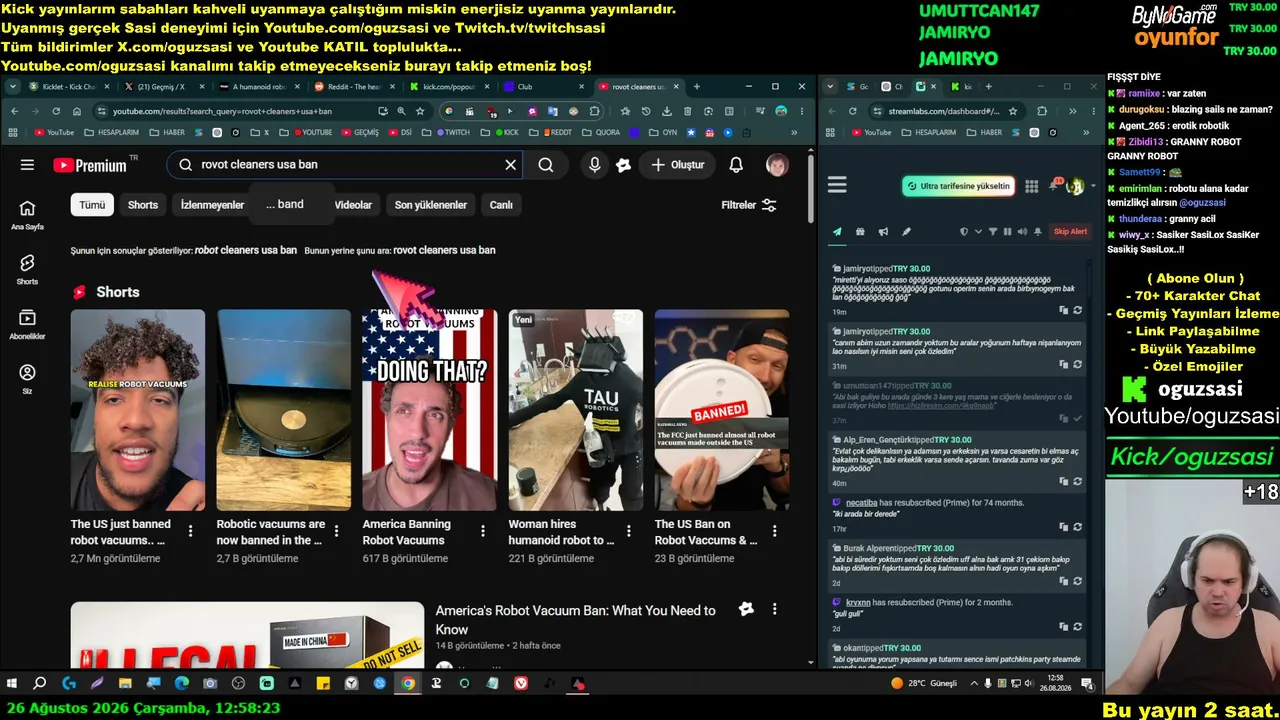Start voice search with the microphone icon

pos(595,165)
